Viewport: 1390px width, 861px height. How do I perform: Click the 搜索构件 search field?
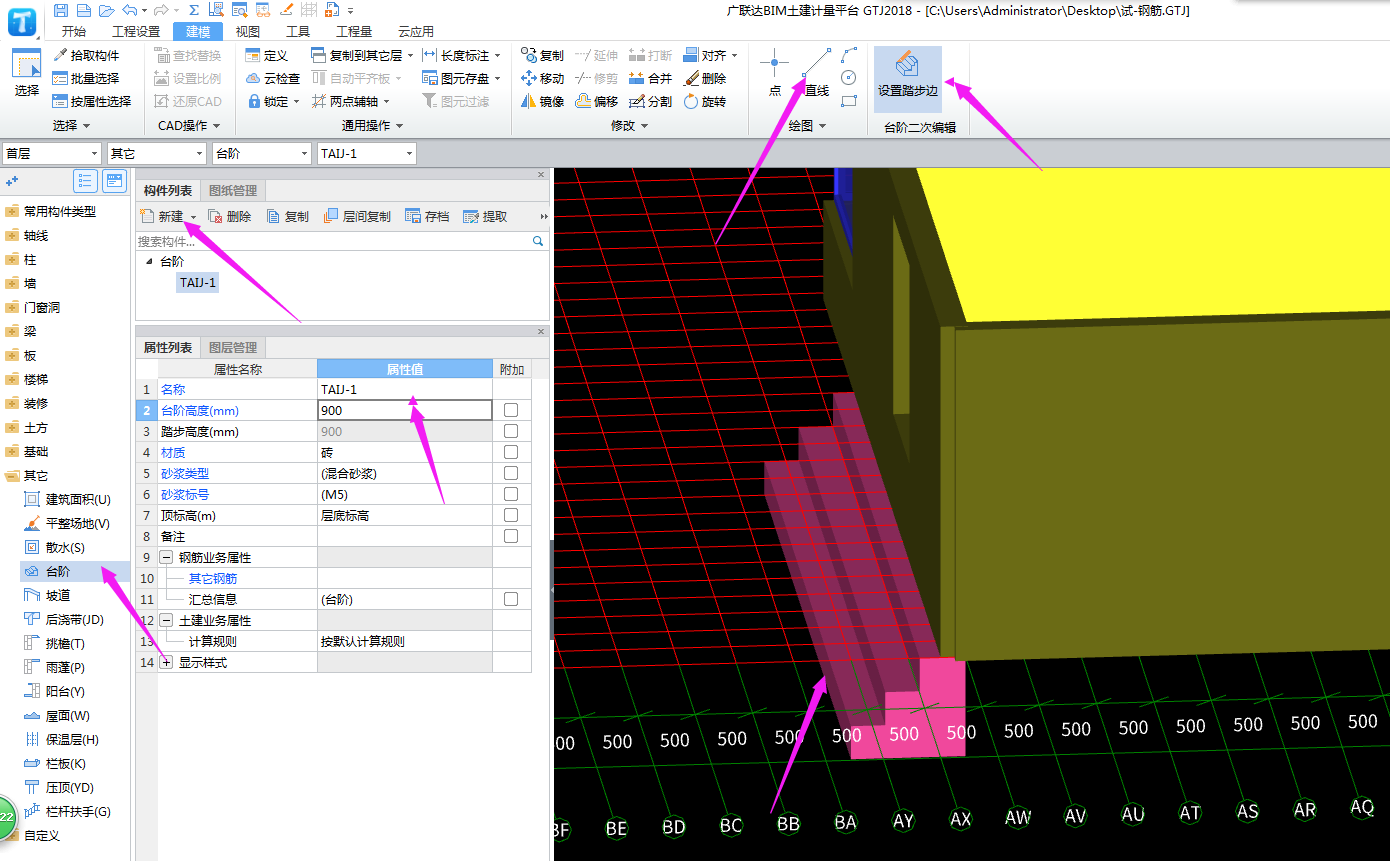pyautogui.click(x=342, y=241)
